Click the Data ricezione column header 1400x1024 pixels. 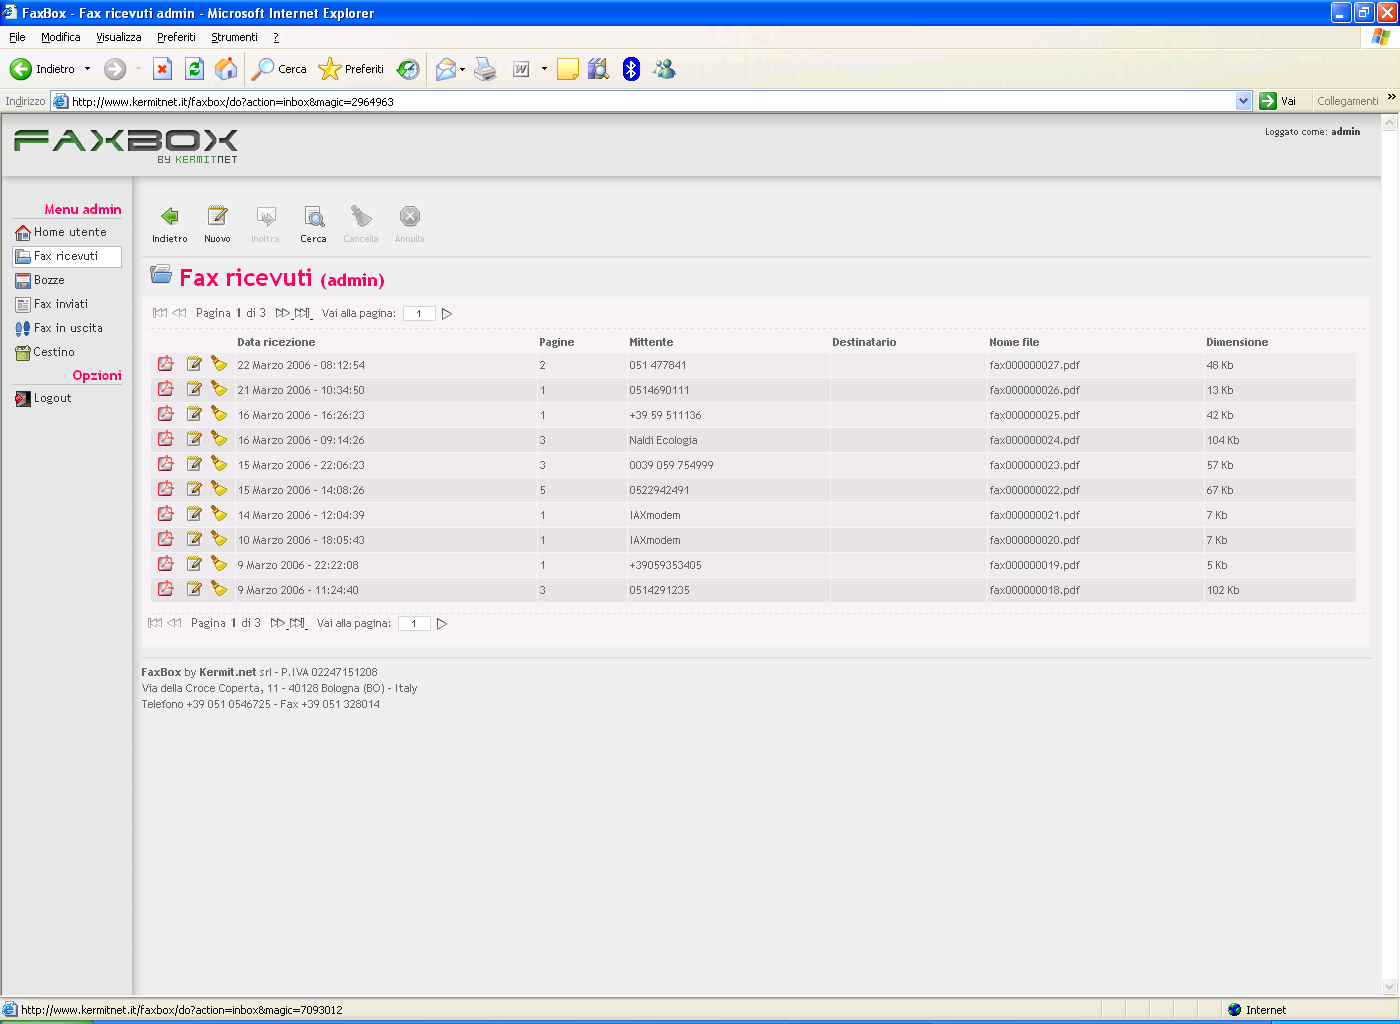click(276, 342)
